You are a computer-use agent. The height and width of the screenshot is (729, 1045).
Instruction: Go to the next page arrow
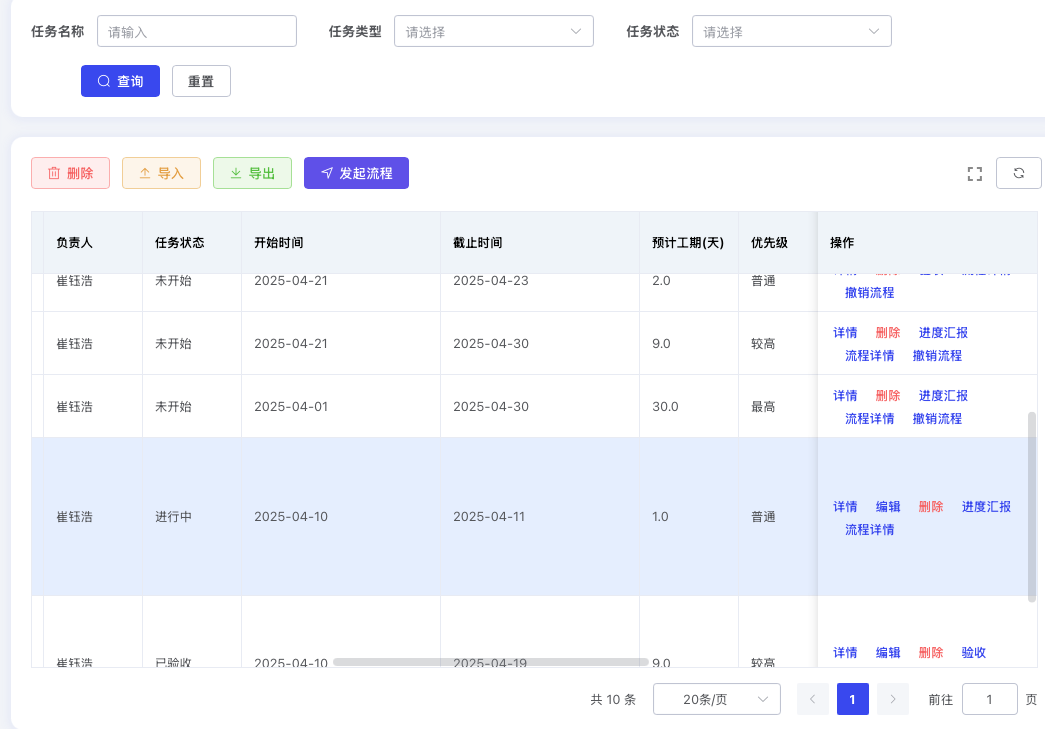(893, 699)
